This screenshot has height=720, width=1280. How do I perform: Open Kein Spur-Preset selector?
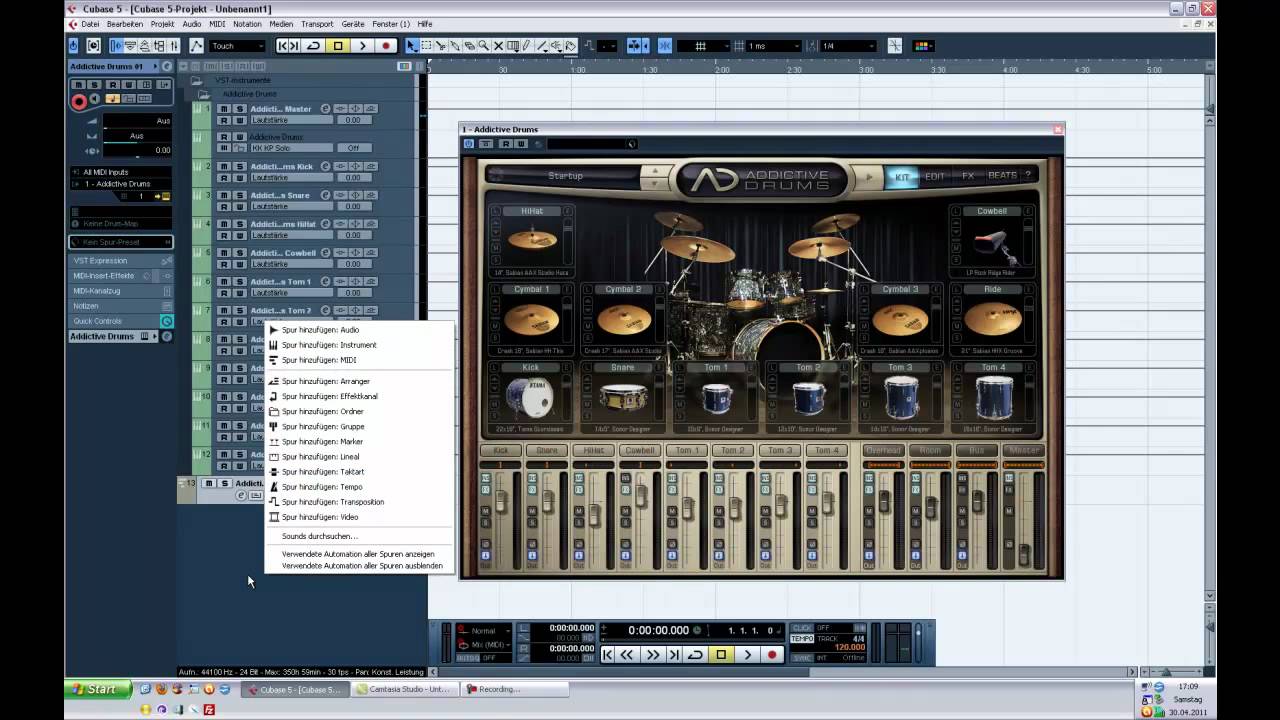(121, 242)
